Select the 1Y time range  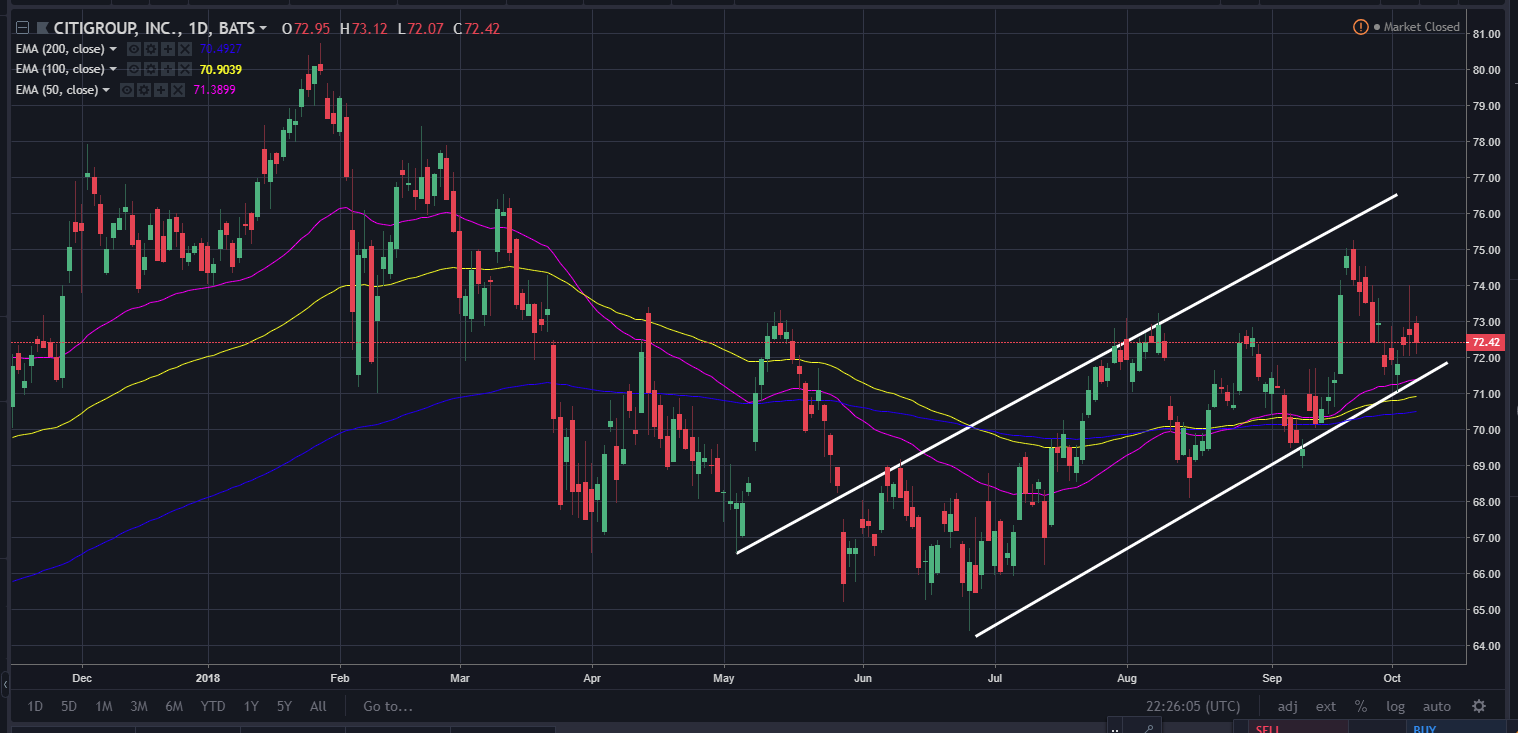(251, 706)
